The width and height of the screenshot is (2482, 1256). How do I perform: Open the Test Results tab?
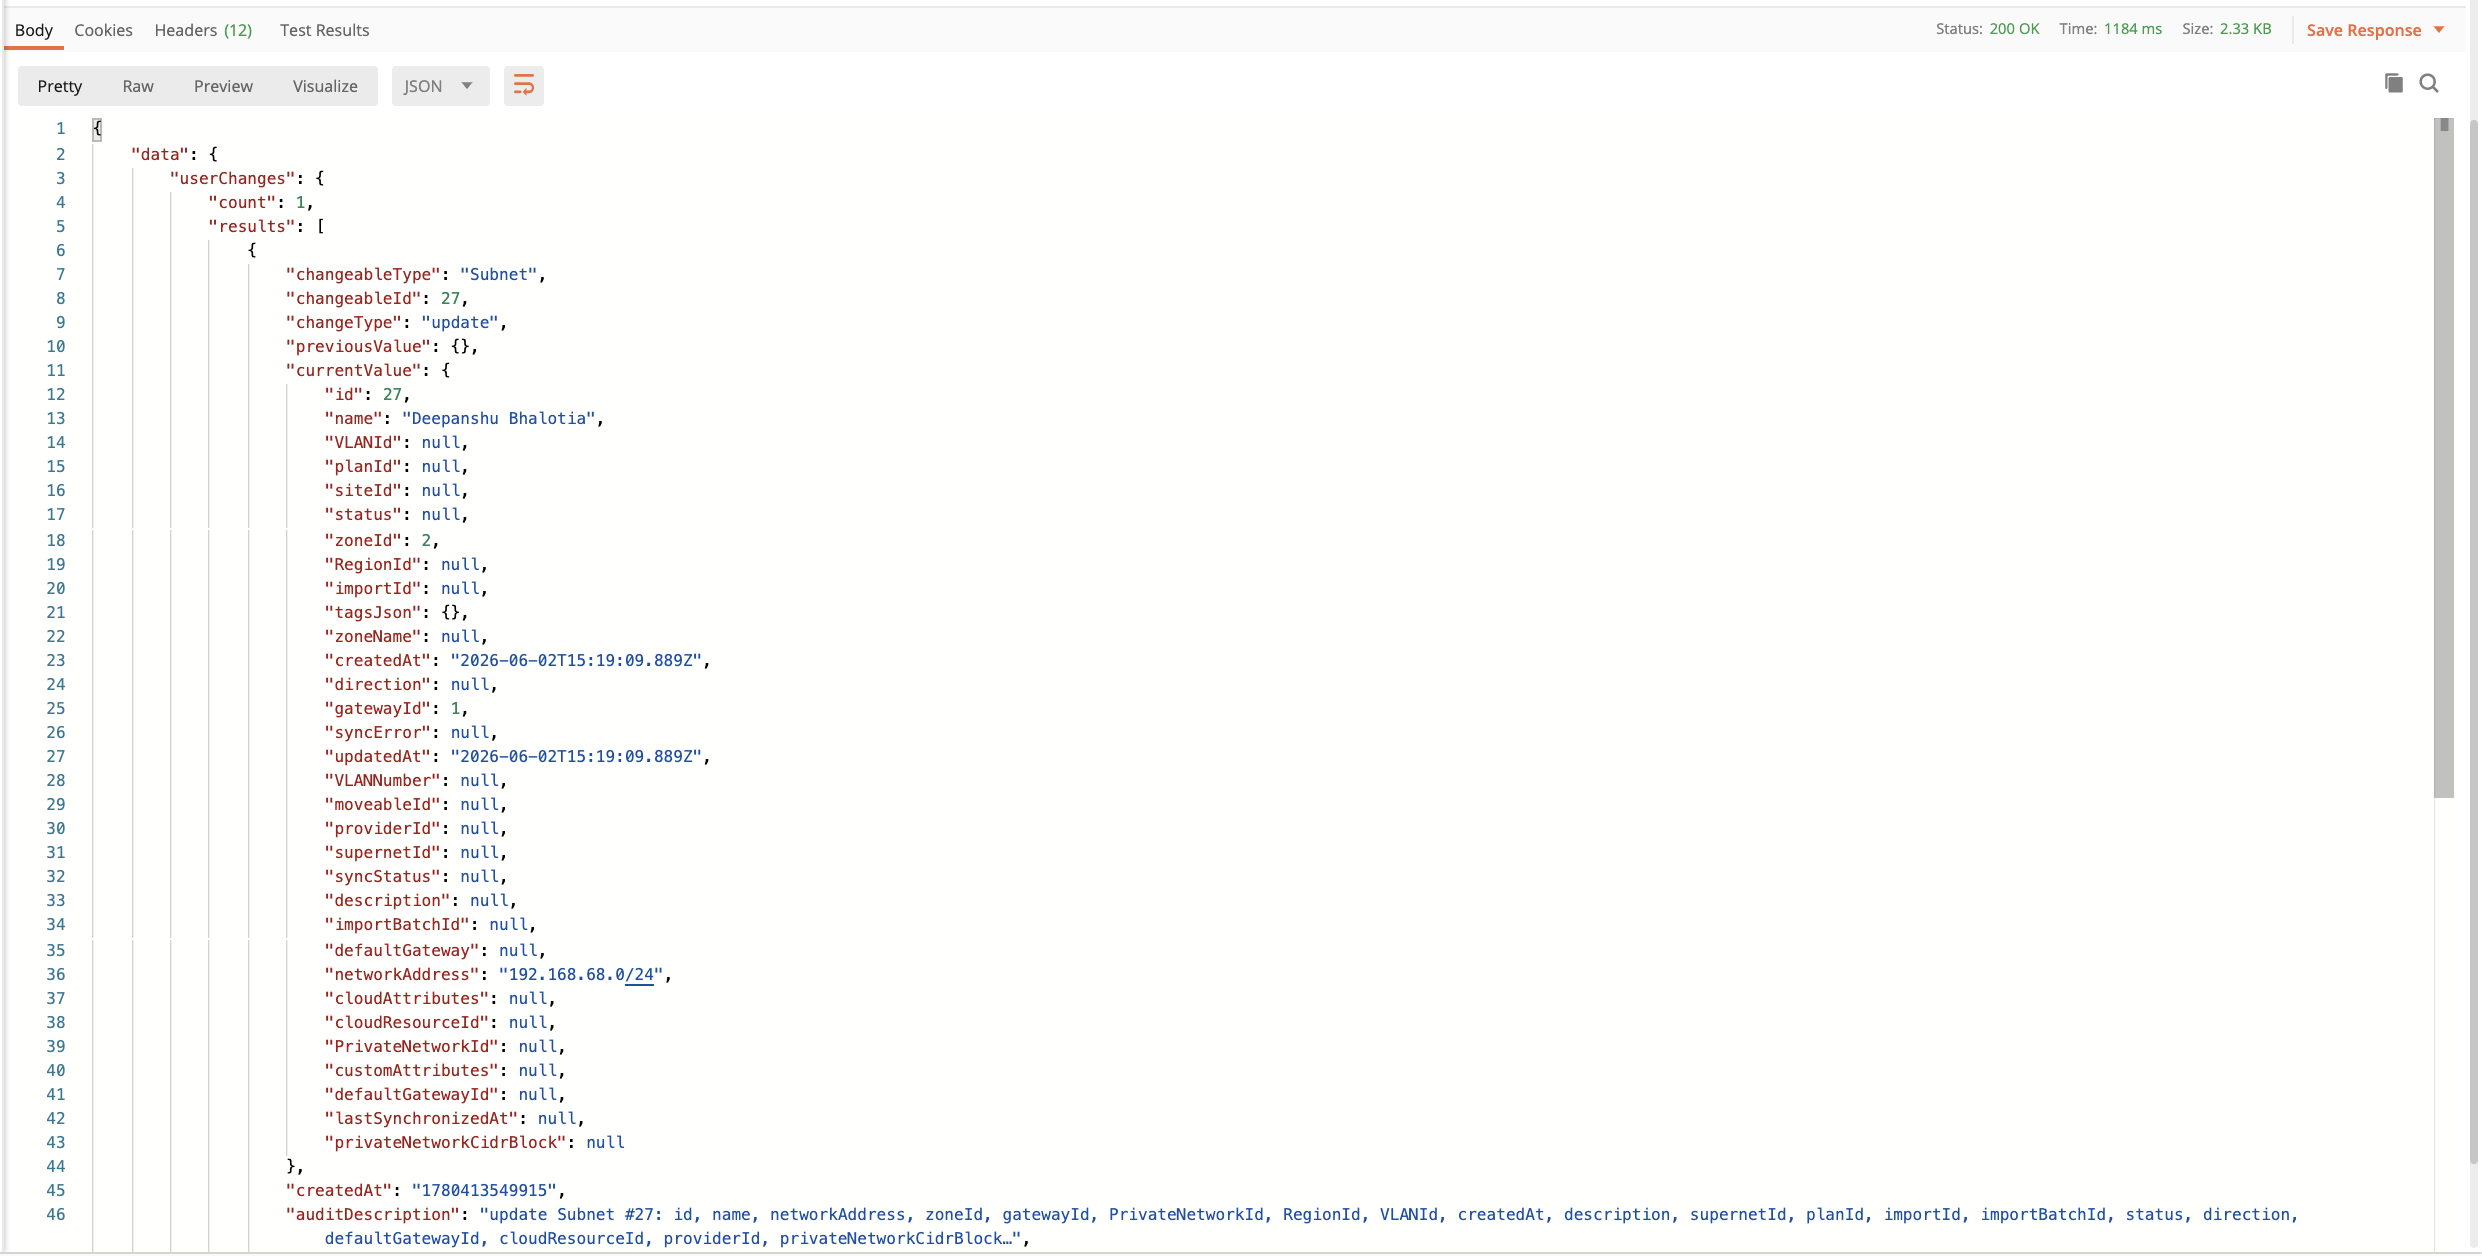tap(324, 30)
